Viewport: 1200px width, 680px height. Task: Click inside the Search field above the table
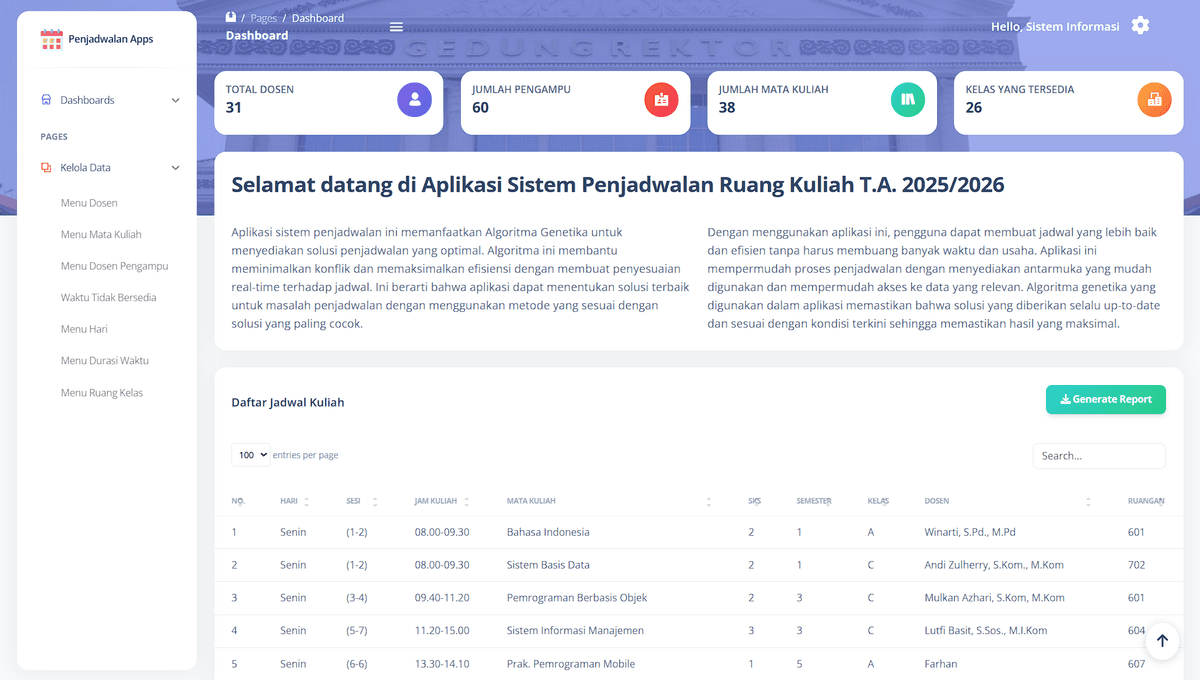[x=1098, y=455]
